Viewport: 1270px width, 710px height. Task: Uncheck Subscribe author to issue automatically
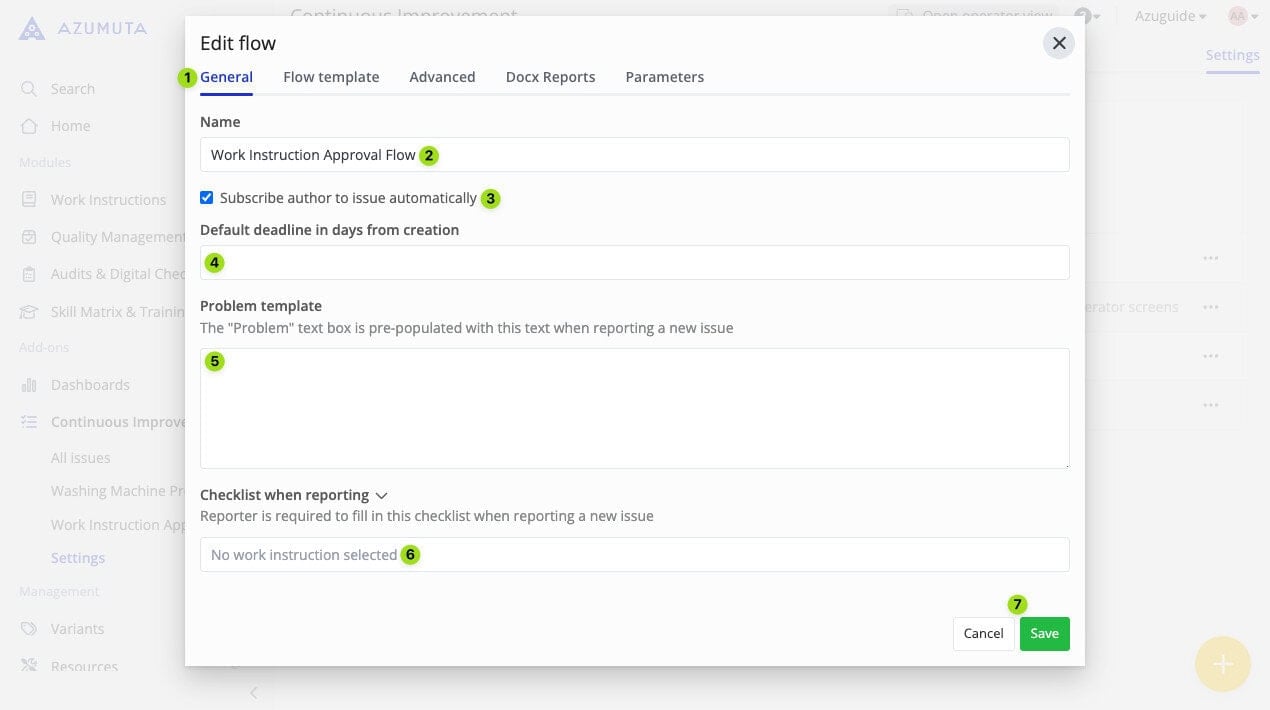pyautogui.click(x=207, y=198)
